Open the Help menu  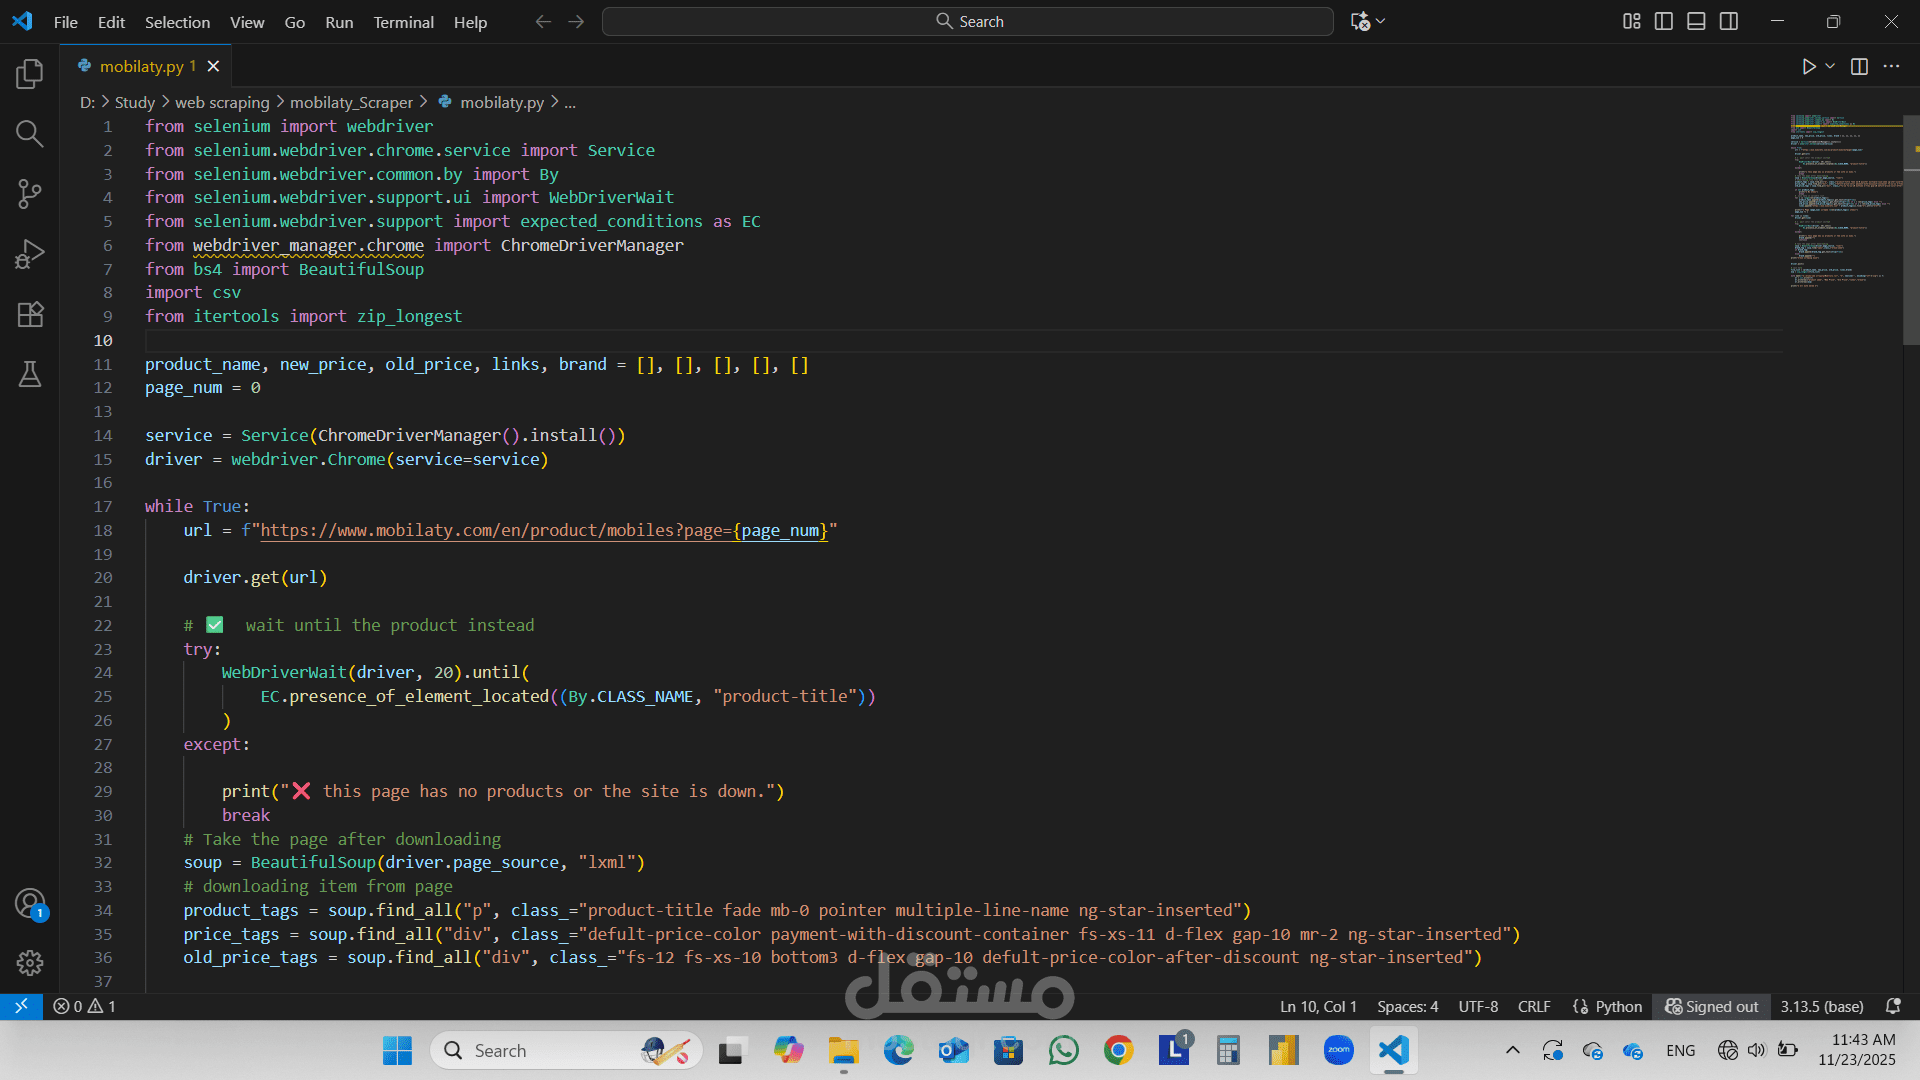point(470,22)
